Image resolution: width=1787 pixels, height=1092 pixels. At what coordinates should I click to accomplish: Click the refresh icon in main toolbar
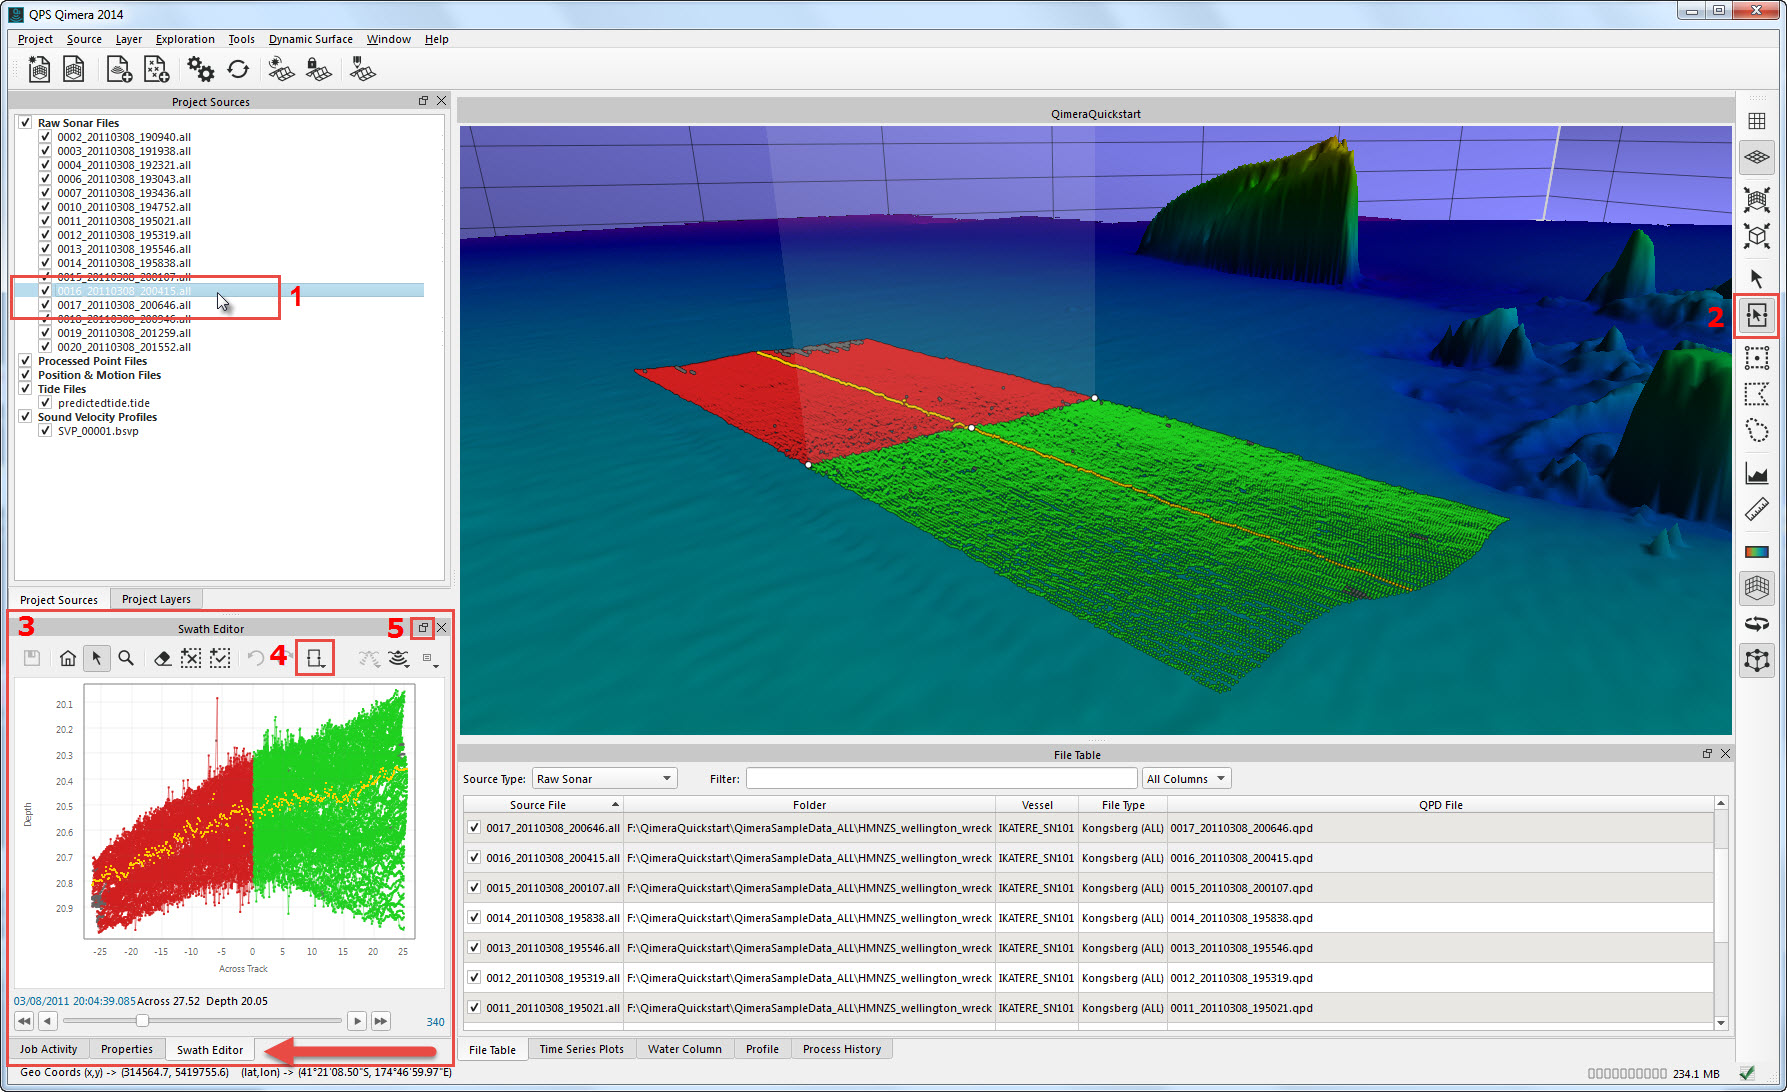pyautogui.click(x=238, y=69)
